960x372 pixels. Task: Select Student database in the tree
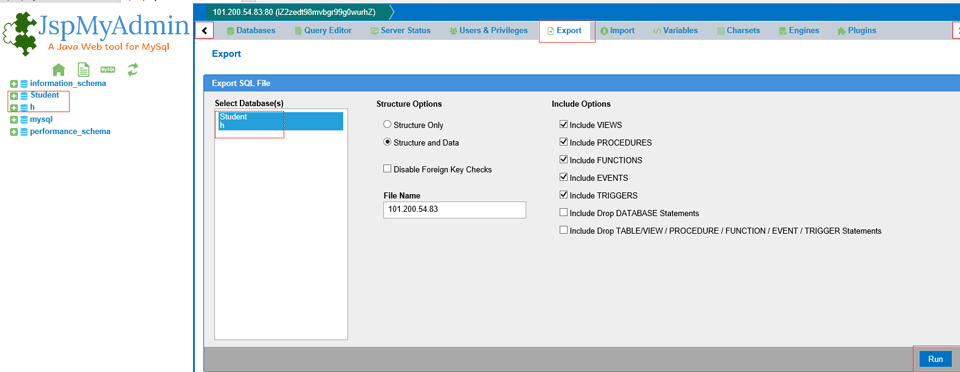(45, 95)
